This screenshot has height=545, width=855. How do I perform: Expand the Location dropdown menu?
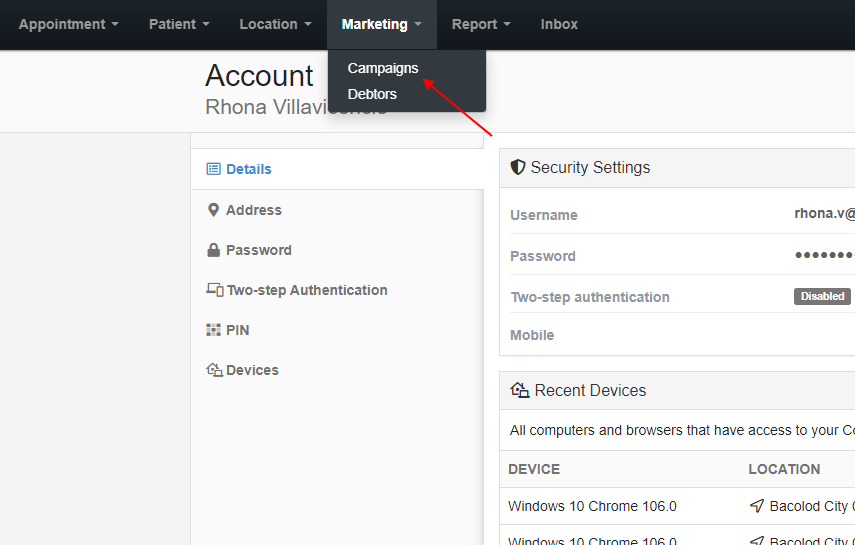(275, 24)
